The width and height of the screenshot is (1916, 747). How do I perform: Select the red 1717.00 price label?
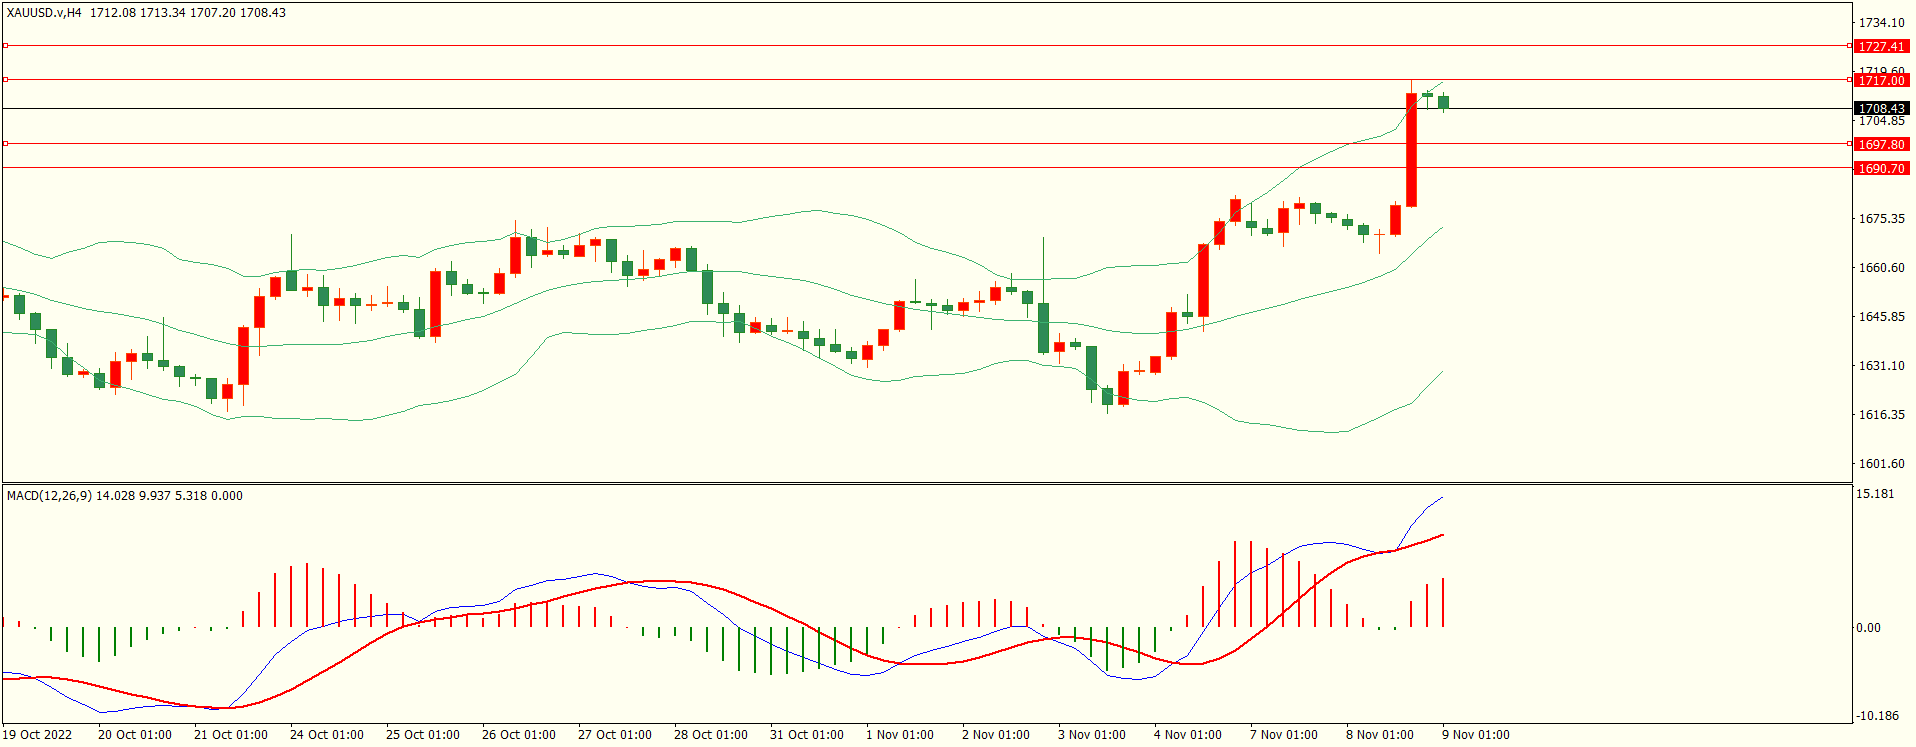tap(1881, 81)
